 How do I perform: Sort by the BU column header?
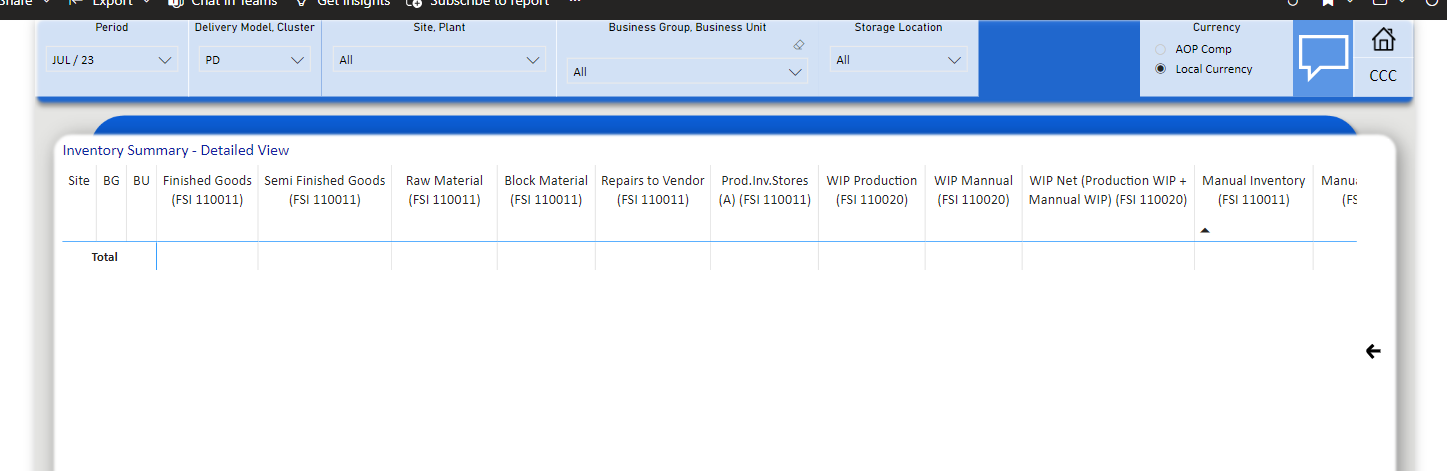(x=141, y=181)
